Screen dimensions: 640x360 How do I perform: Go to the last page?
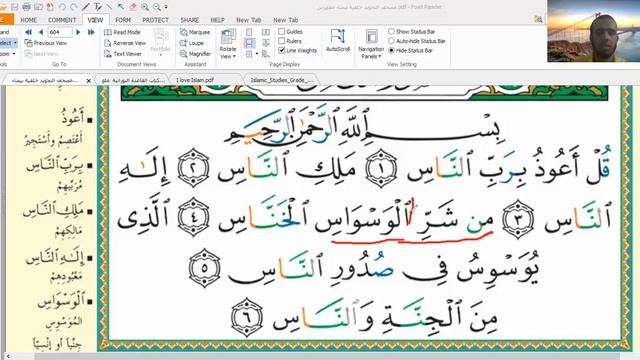91,32
